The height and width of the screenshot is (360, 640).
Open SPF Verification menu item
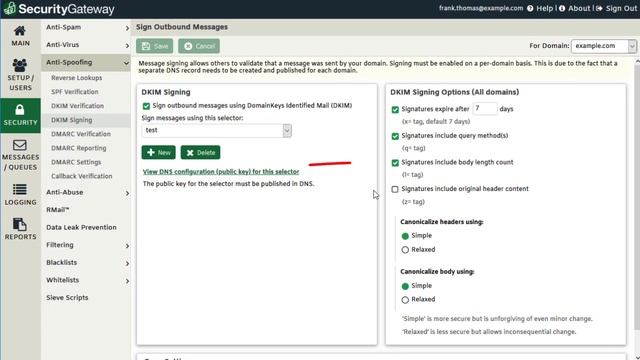(x=75, y=92)
